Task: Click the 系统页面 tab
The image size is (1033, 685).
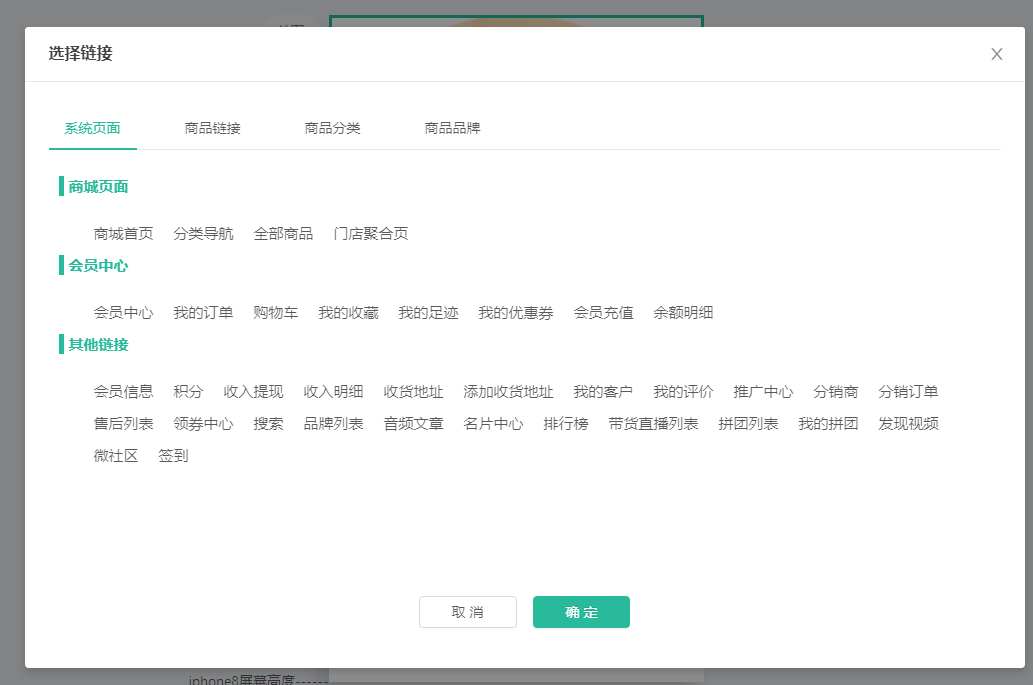Action: coord(92,128)
